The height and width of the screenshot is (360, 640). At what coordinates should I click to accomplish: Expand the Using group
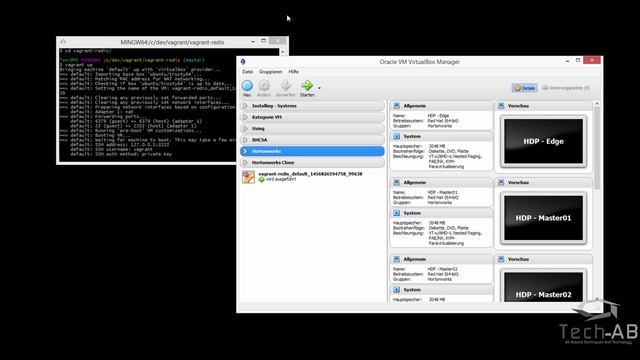[312, 129]
